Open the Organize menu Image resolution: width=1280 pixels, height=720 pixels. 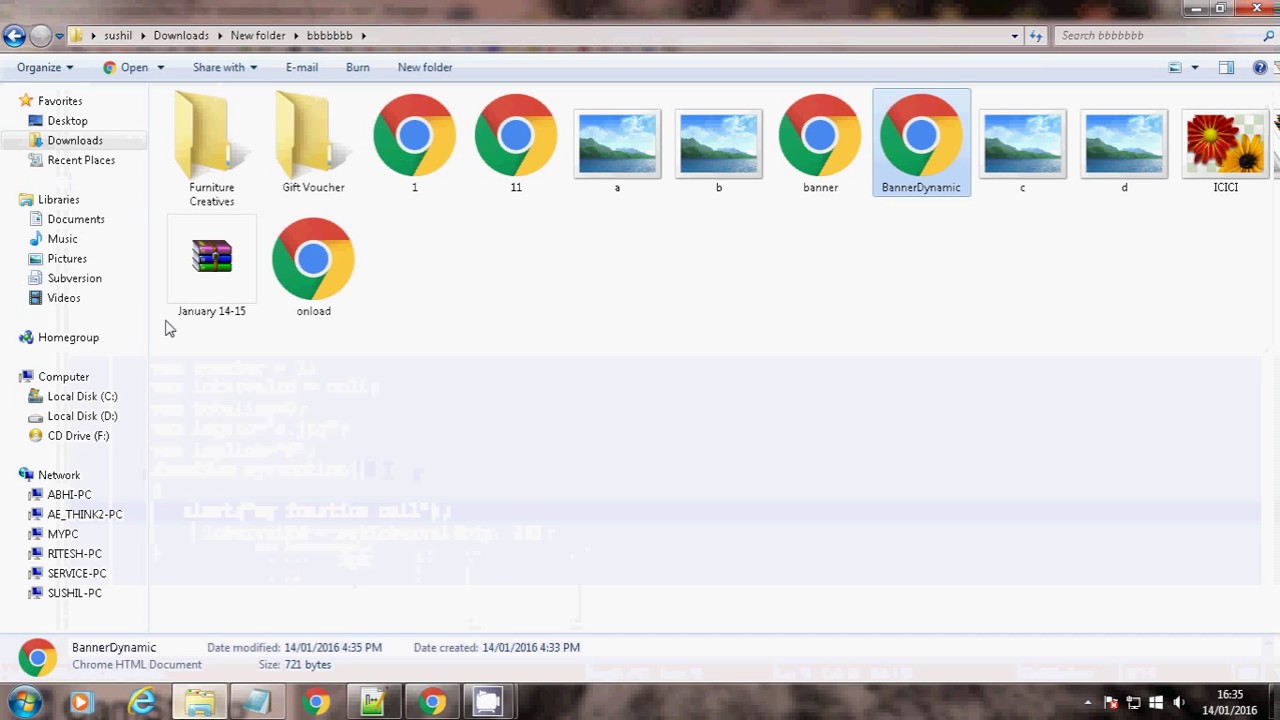pos(44,67)
